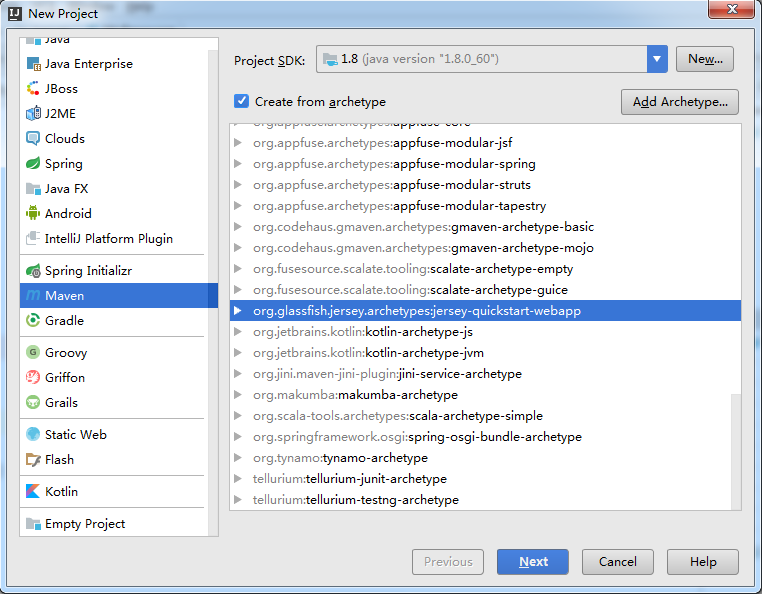
Task: Choose Empty Project type
Action: point(114,524)
